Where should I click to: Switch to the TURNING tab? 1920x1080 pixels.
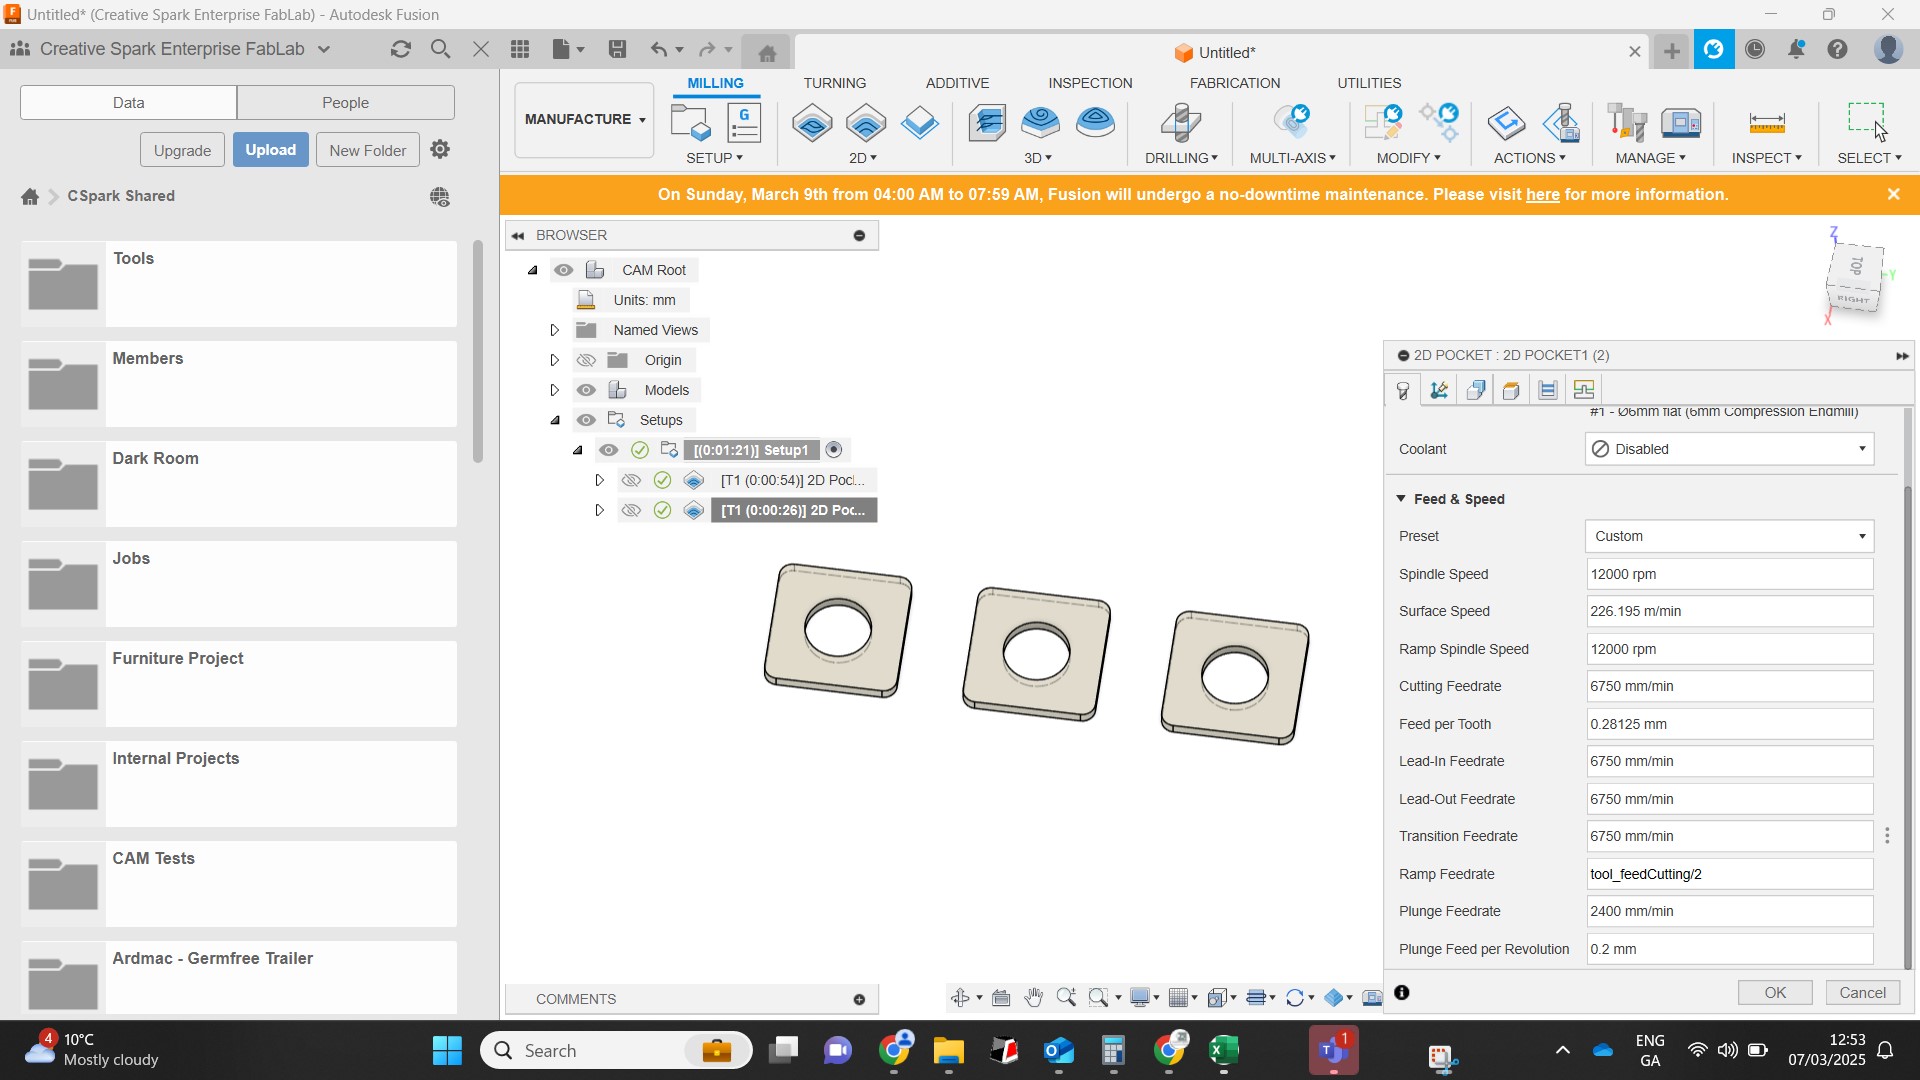pyautogui.click(x=834, y=83)
